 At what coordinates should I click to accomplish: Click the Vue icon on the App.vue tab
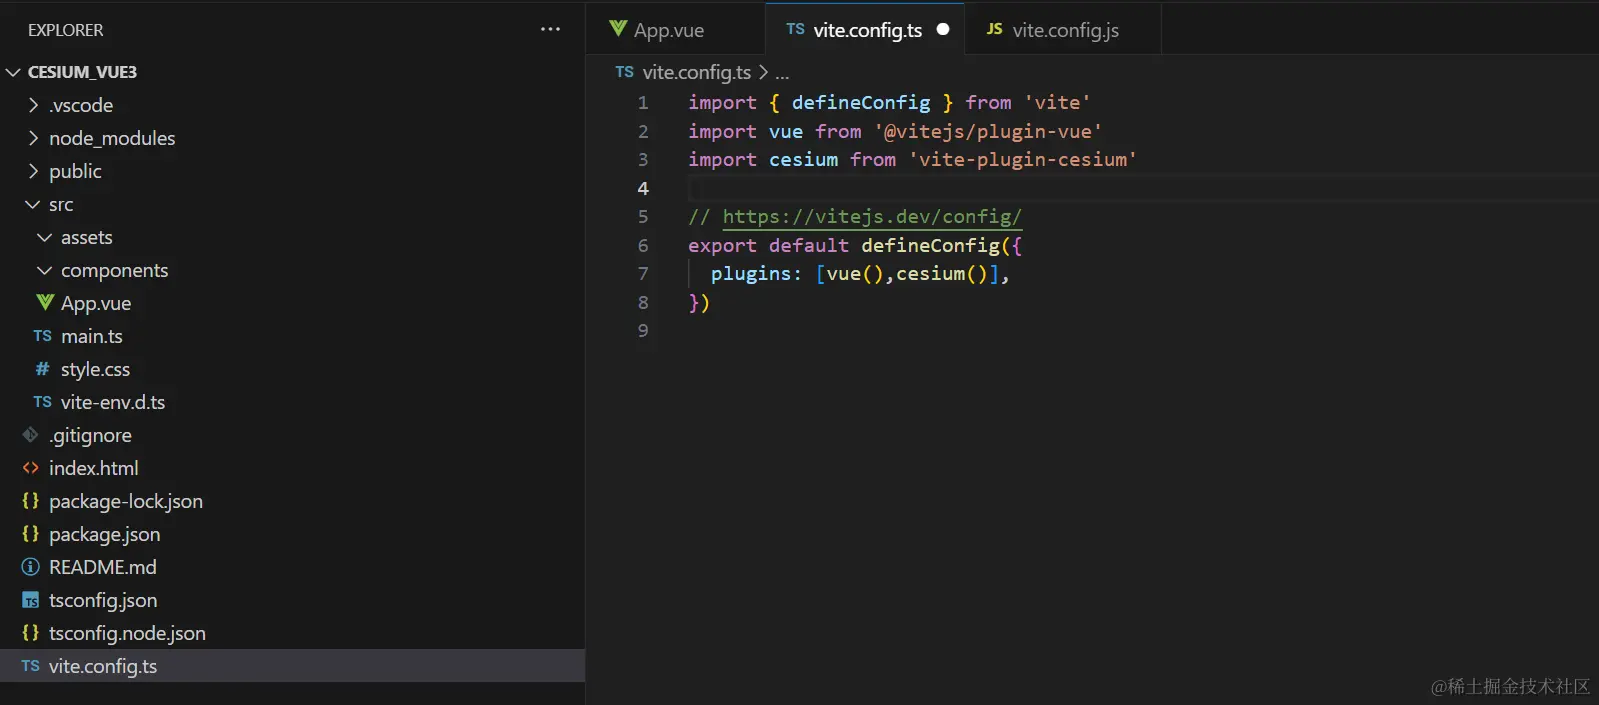pyautogui.click(x=618, y=29)
